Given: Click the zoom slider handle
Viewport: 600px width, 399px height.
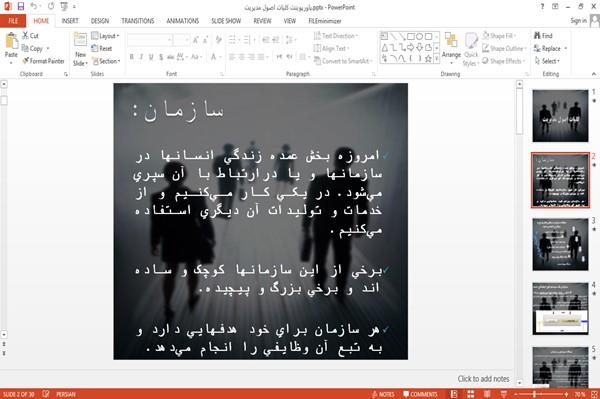Looking at the screenshot, I should pos(534,394).
